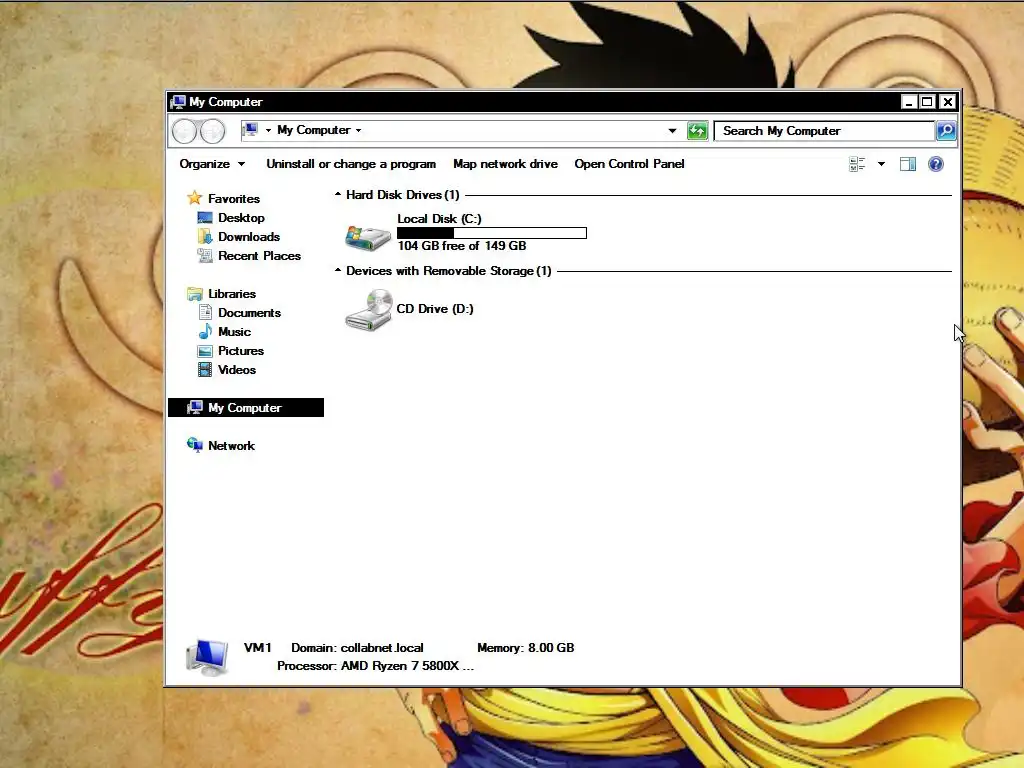Select Network label in navigation pane
1024x768 pixels.
click(x=231, y=445)
